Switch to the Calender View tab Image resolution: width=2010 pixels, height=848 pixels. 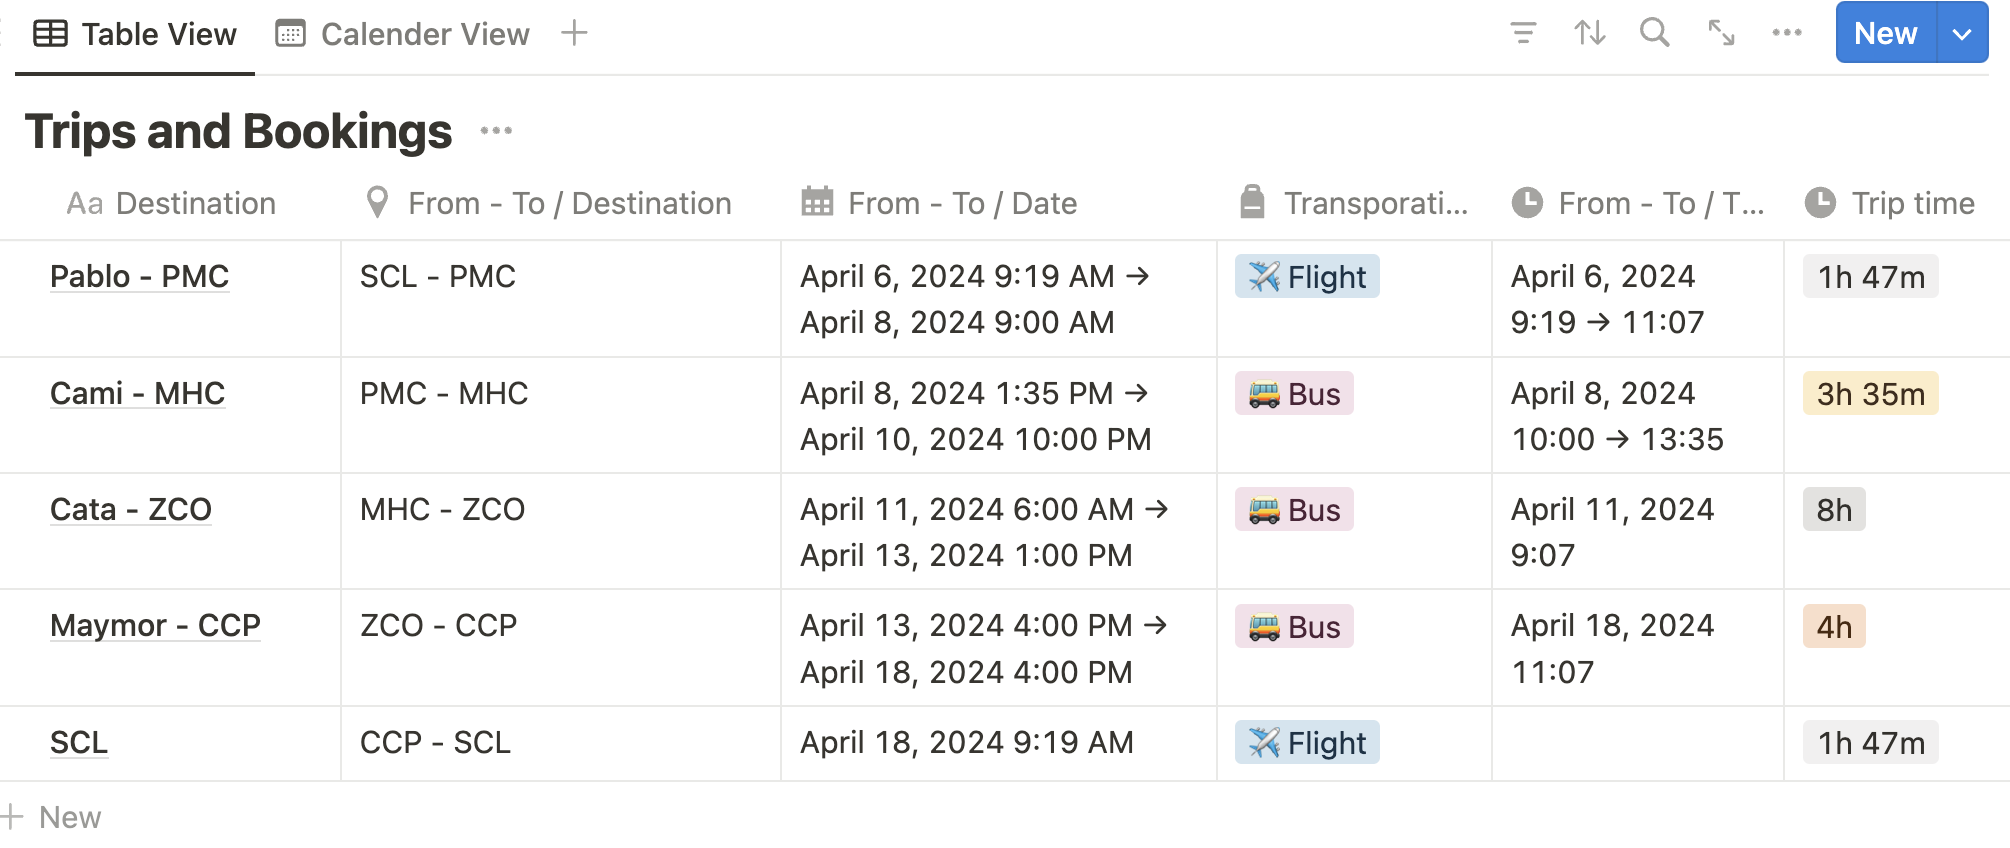(403, 34)
